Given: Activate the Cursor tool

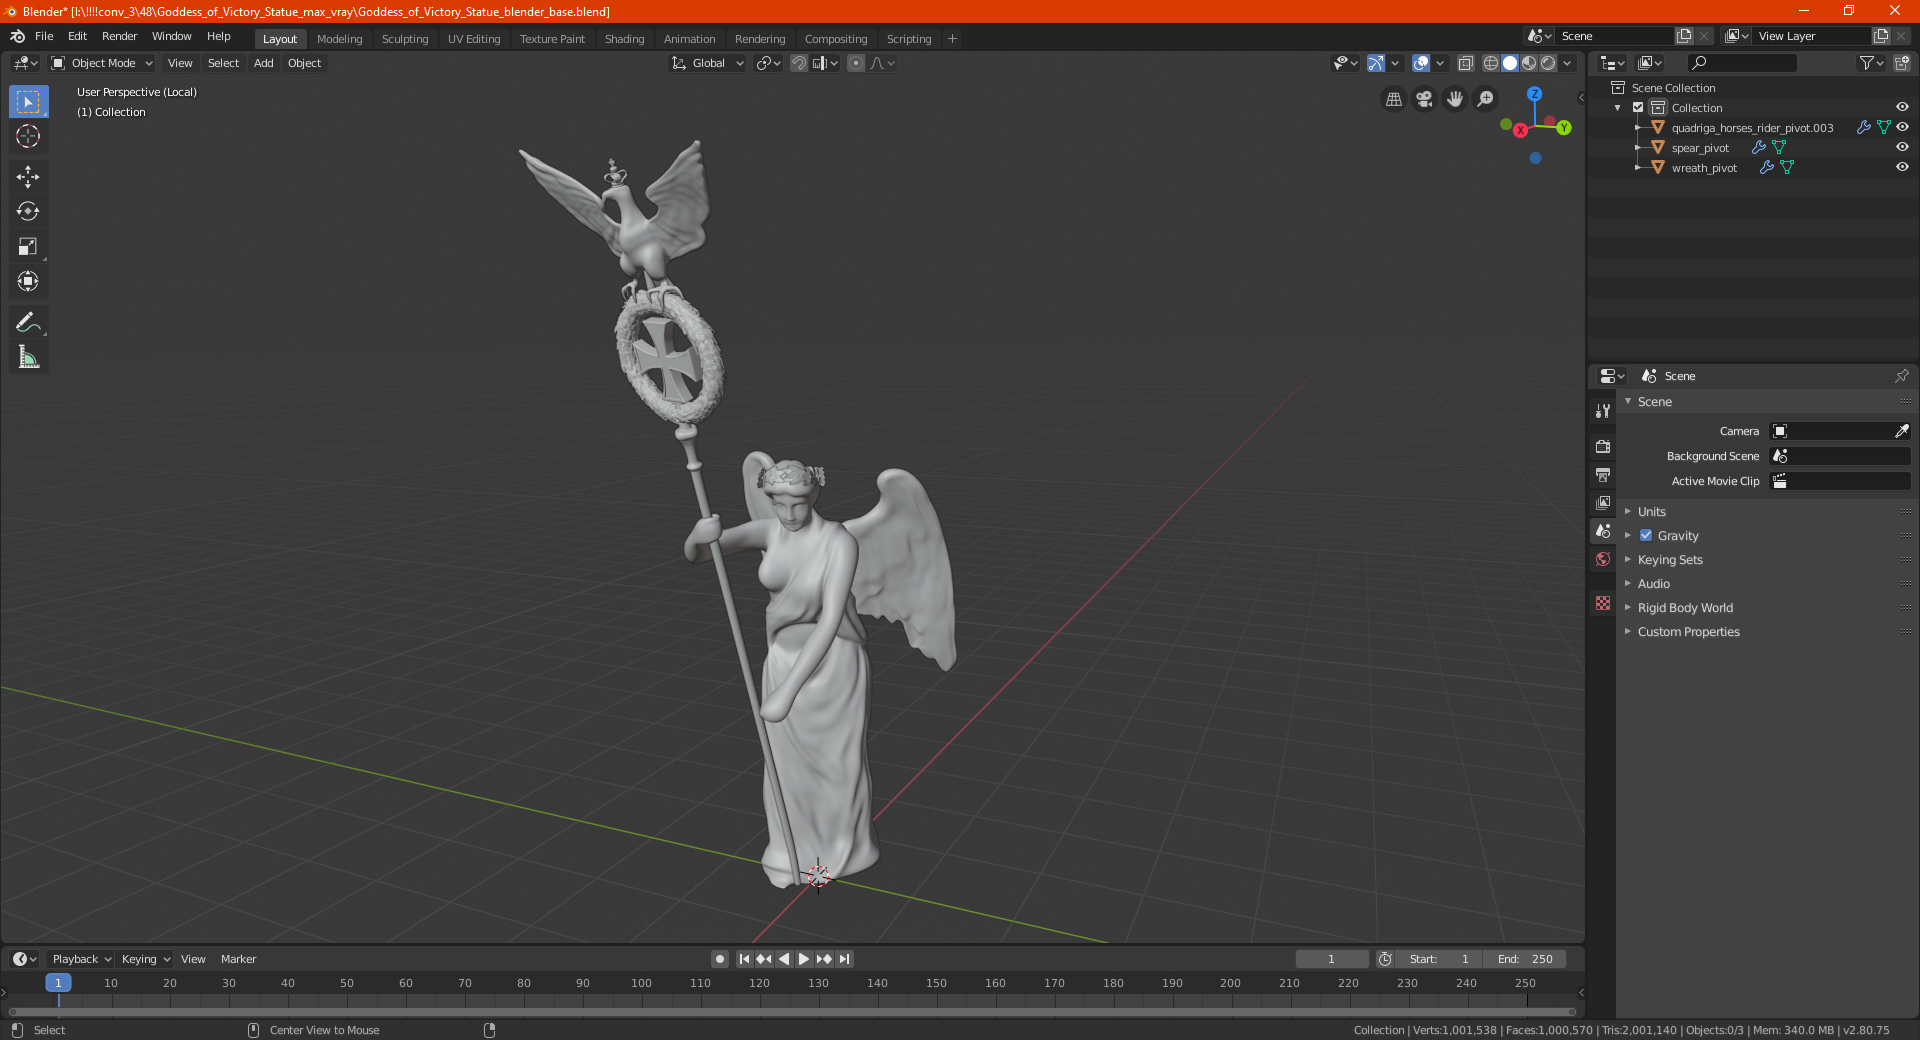Looking at the screenshot, I should point(28,136).
